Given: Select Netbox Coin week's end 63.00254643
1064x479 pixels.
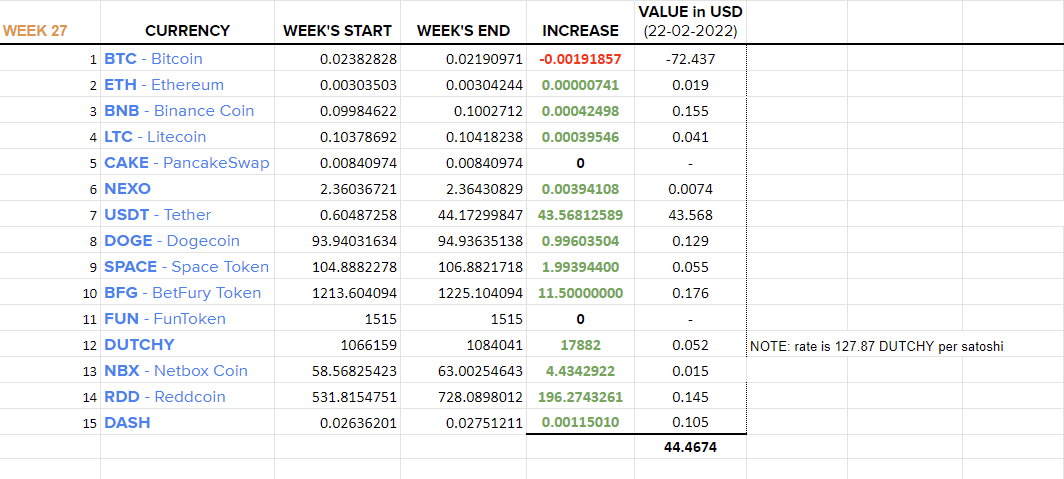Looking at the screenshot, I should coord(463,371).
